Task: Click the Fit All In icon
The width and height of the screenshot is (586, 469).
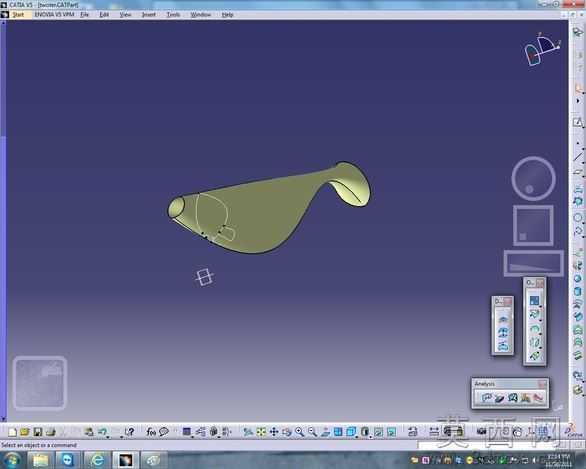Action: (x=261, y=432)
